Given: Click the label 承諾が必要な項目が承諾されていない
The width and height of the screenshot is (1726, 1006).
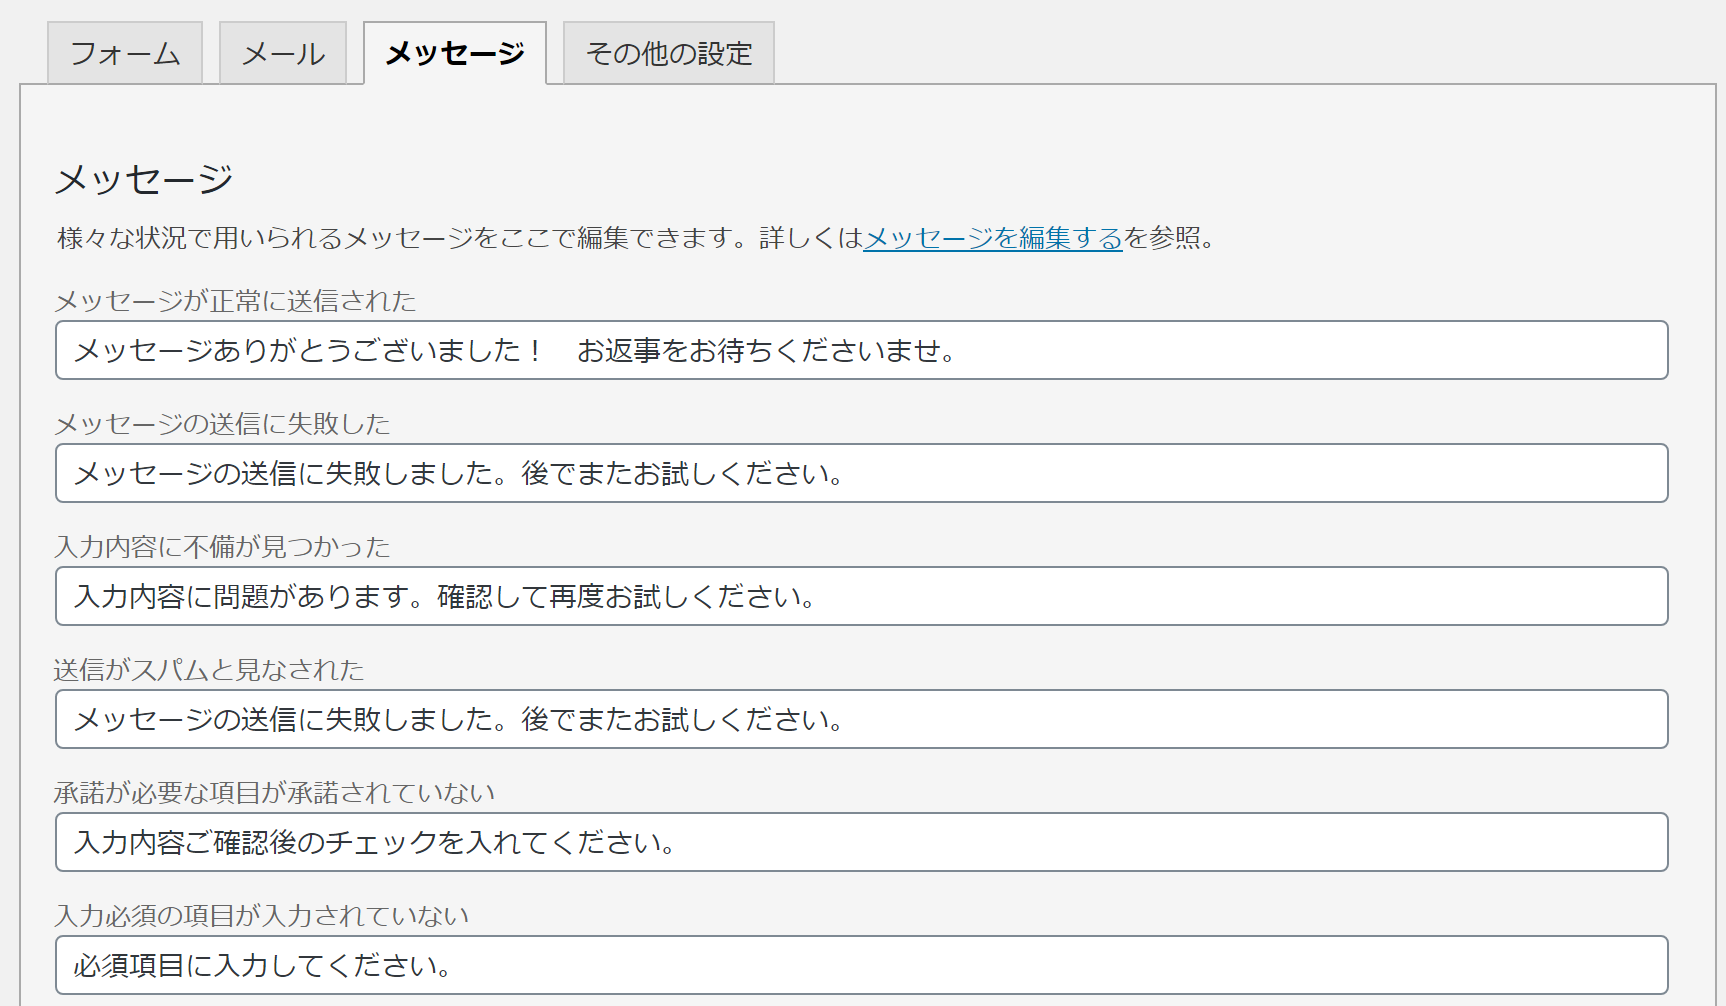Looking at the screenshot, I should click(275, 793).
